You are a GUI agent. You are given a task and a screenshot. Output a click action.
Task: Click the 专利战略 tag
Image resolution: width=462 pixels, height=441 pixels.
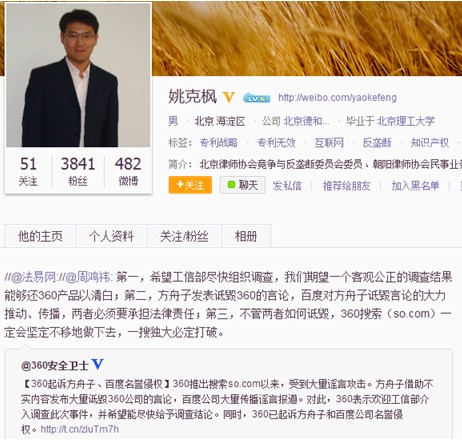tap(219, 143)
